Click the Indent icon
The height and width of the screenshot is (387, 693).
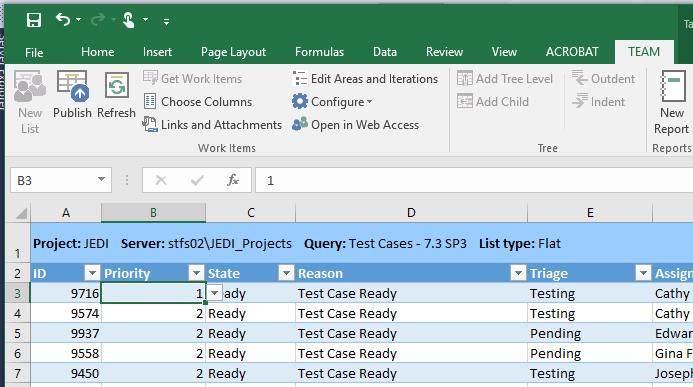[x=579, y=101]
